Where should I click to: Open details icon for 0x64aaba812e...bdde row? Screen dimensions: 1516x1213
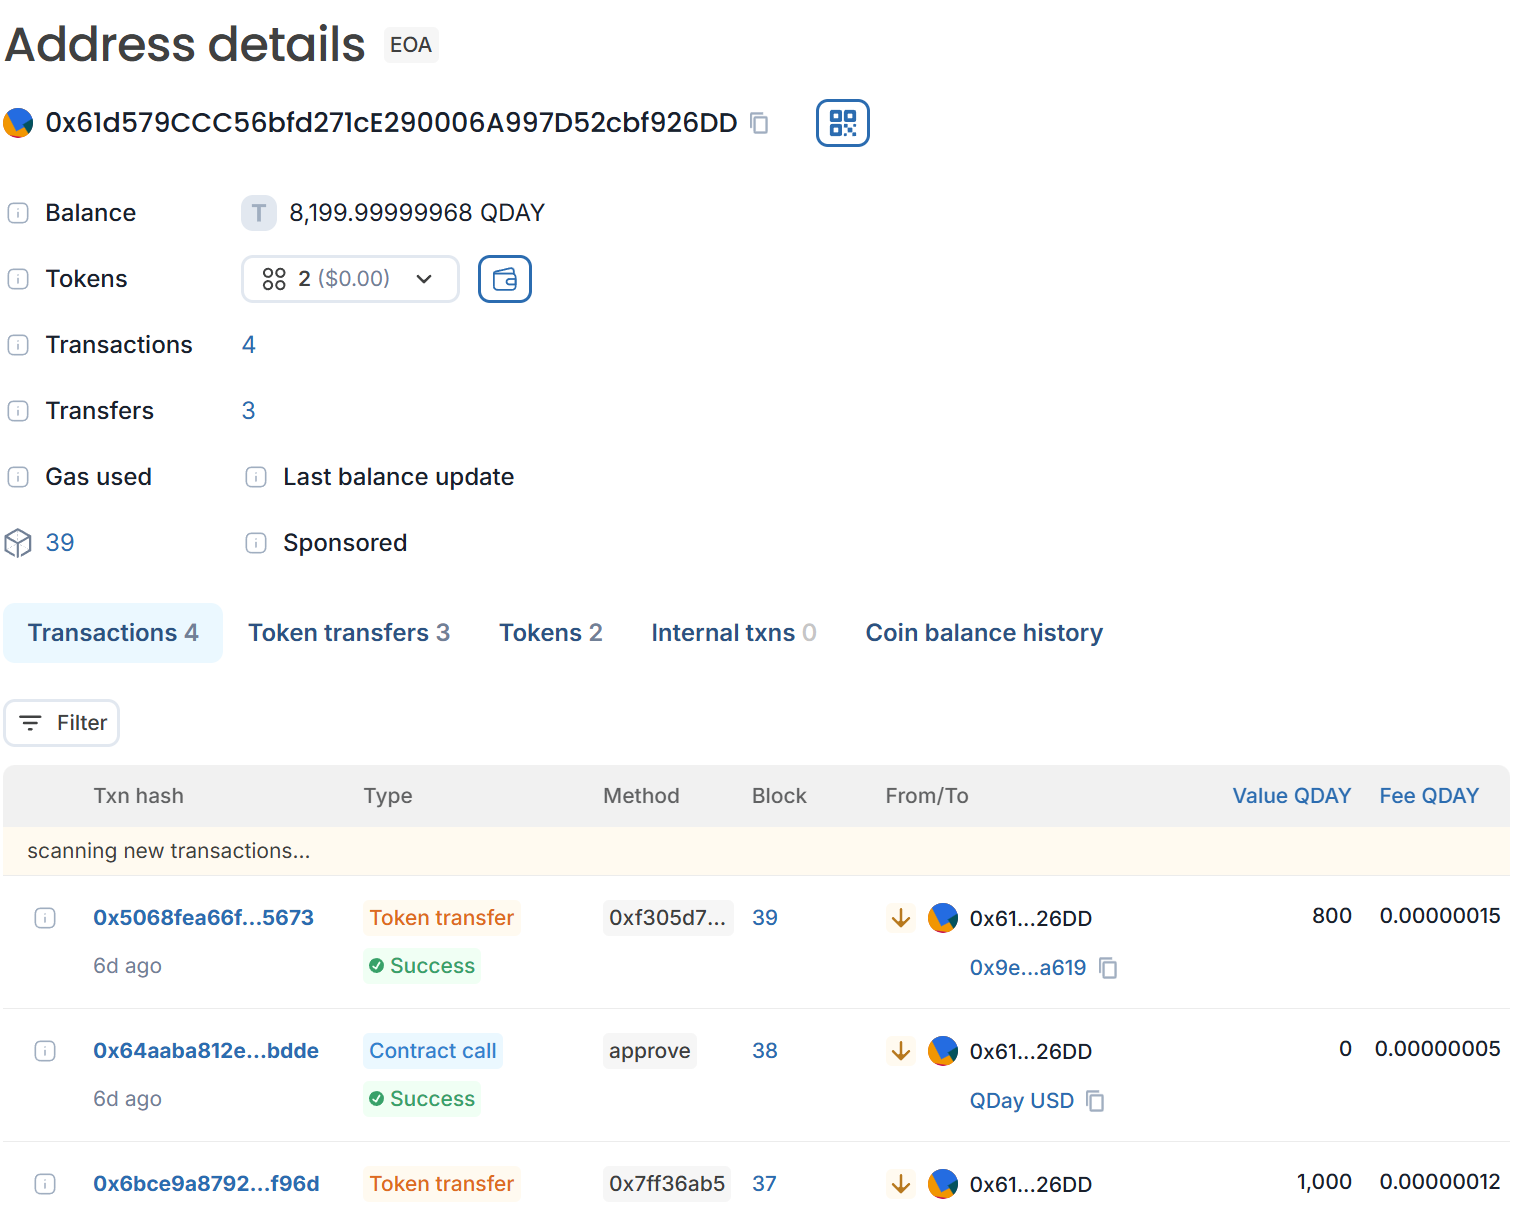pyautogui.click(x=45, y=1051)
